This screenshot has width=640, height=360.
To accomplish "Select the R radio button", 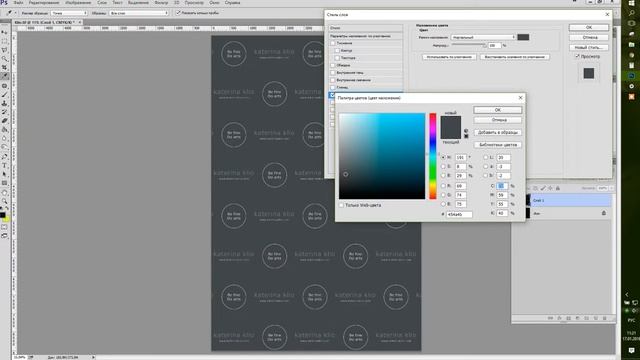I will [443, 186].
